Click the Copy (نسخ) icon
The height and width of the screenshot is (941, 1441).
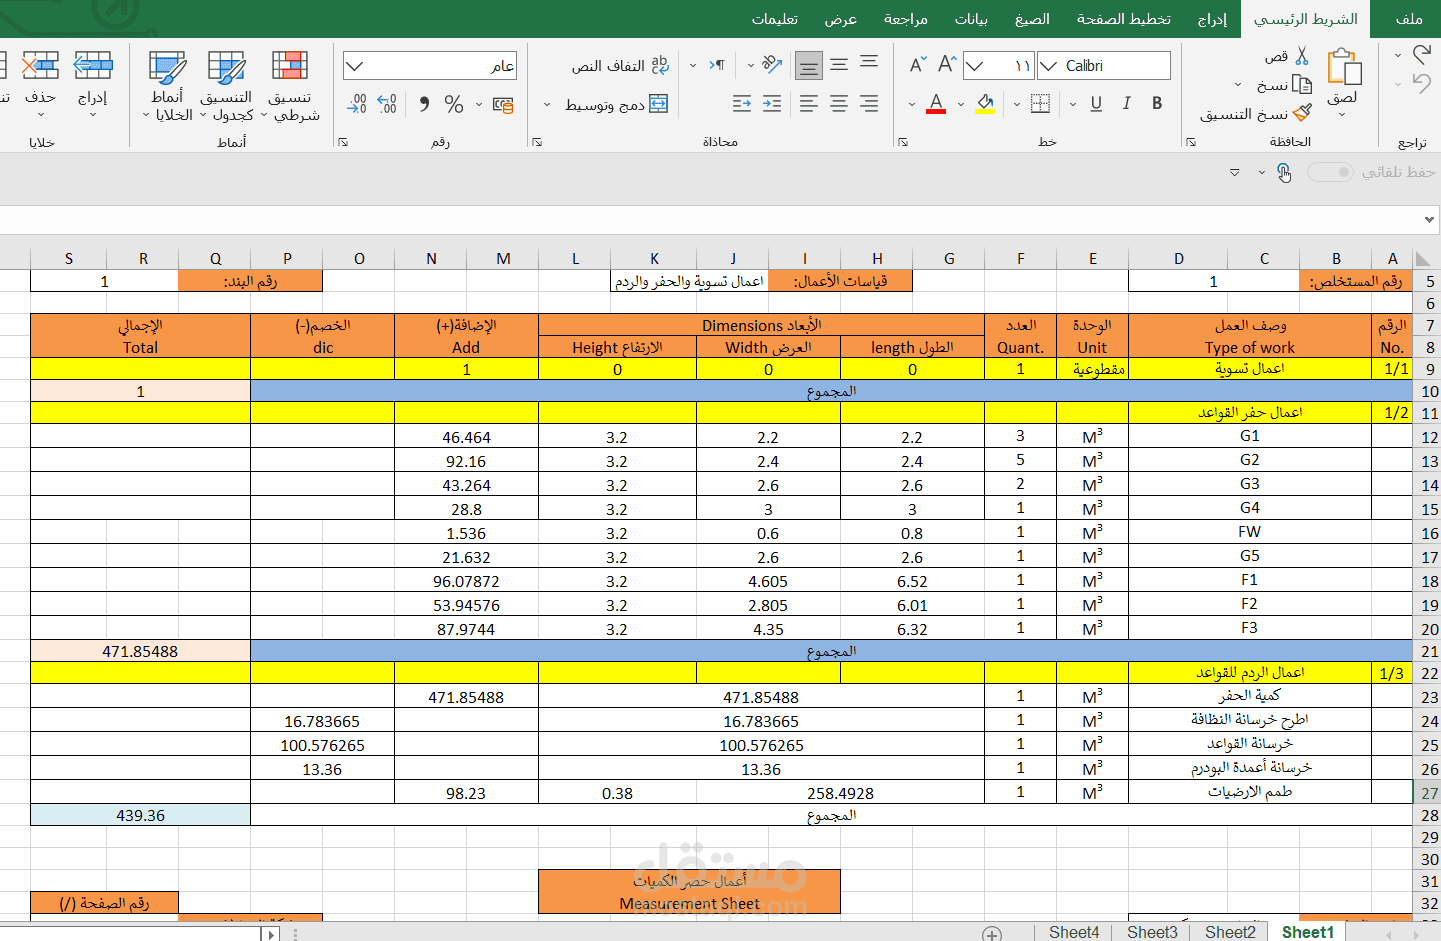tap(1302, 85)
